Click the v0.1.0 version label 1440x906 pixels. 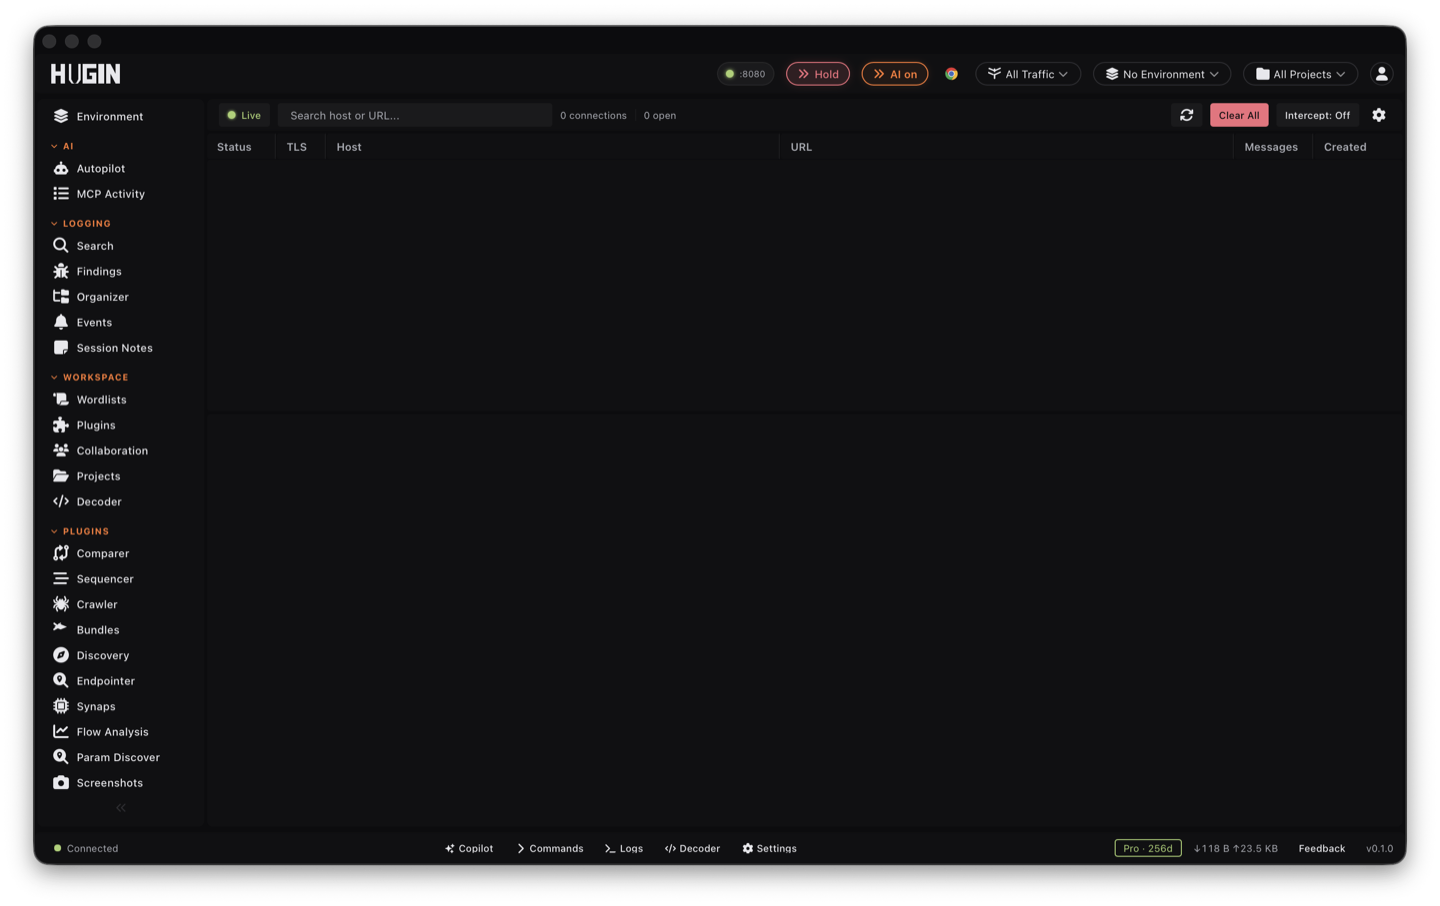pos(1380,848)
